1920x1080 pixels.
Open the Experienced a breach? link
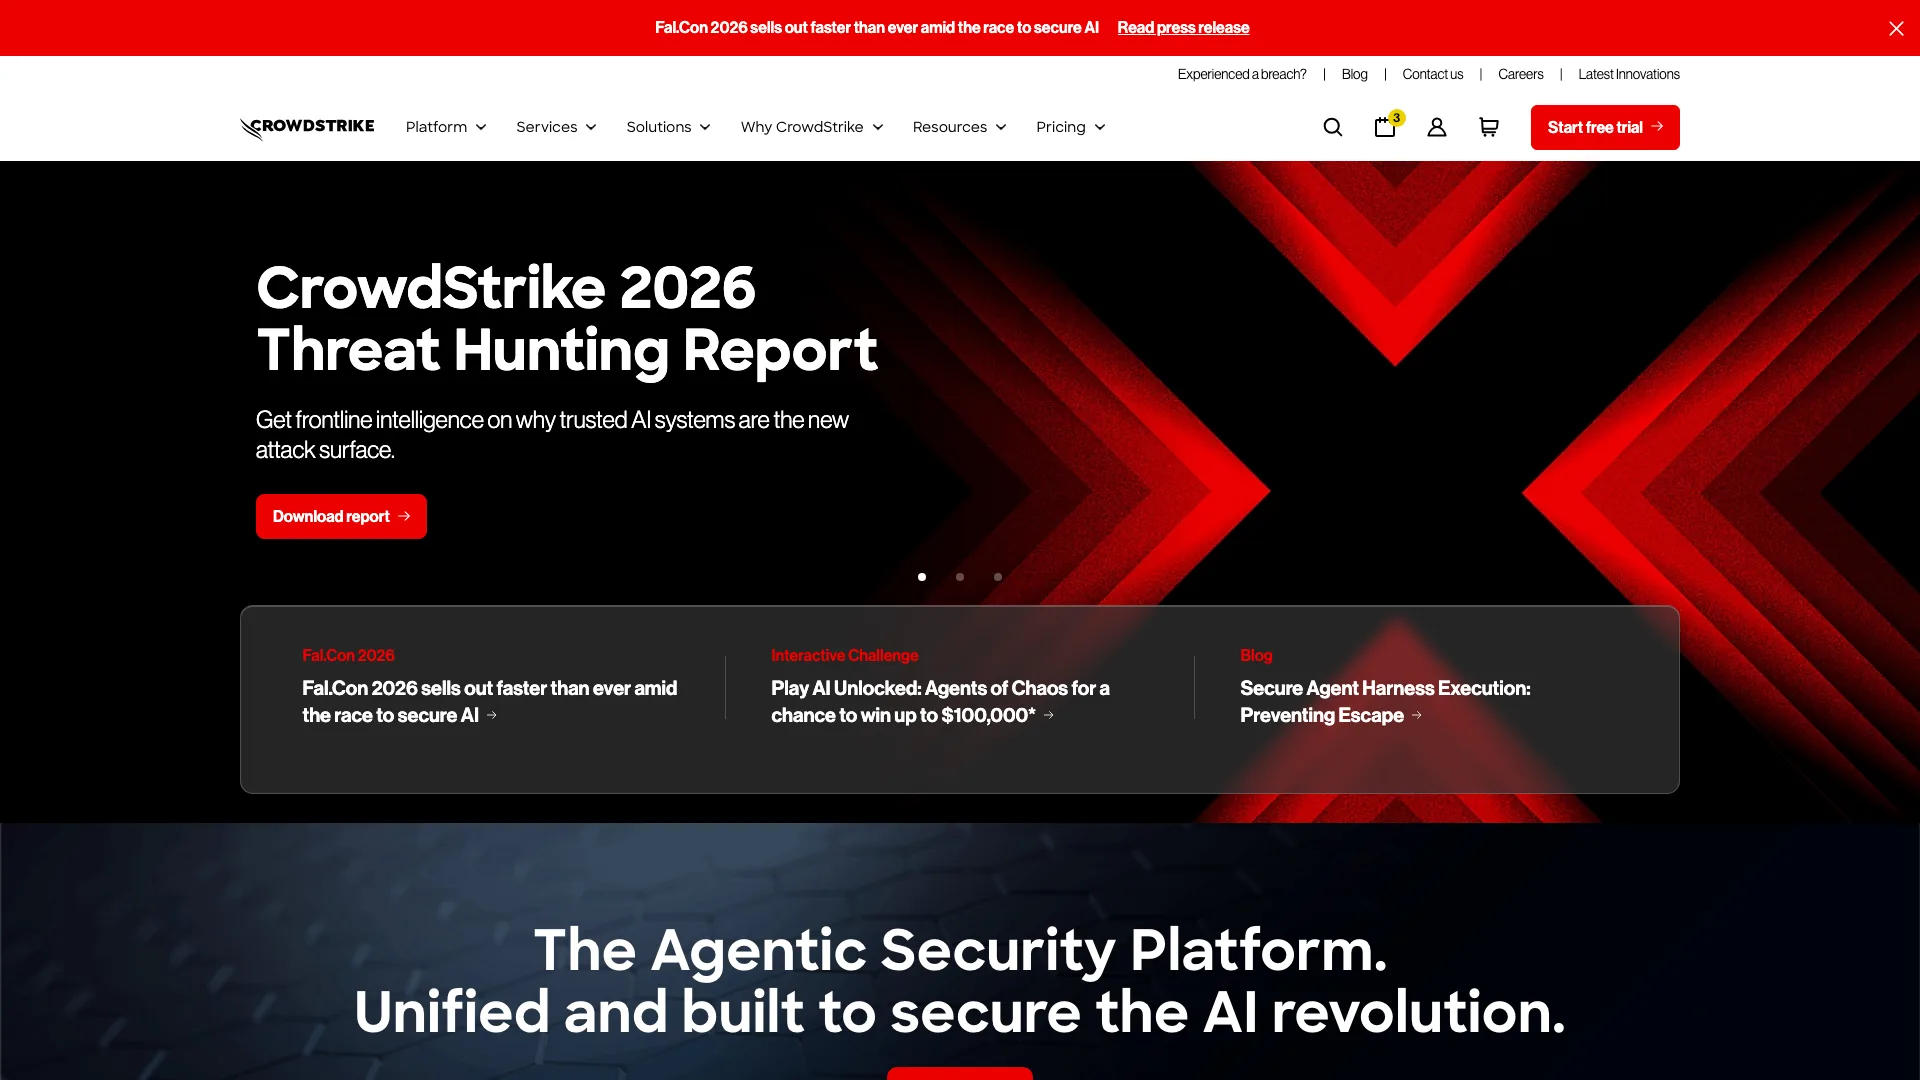(1242, 74)
